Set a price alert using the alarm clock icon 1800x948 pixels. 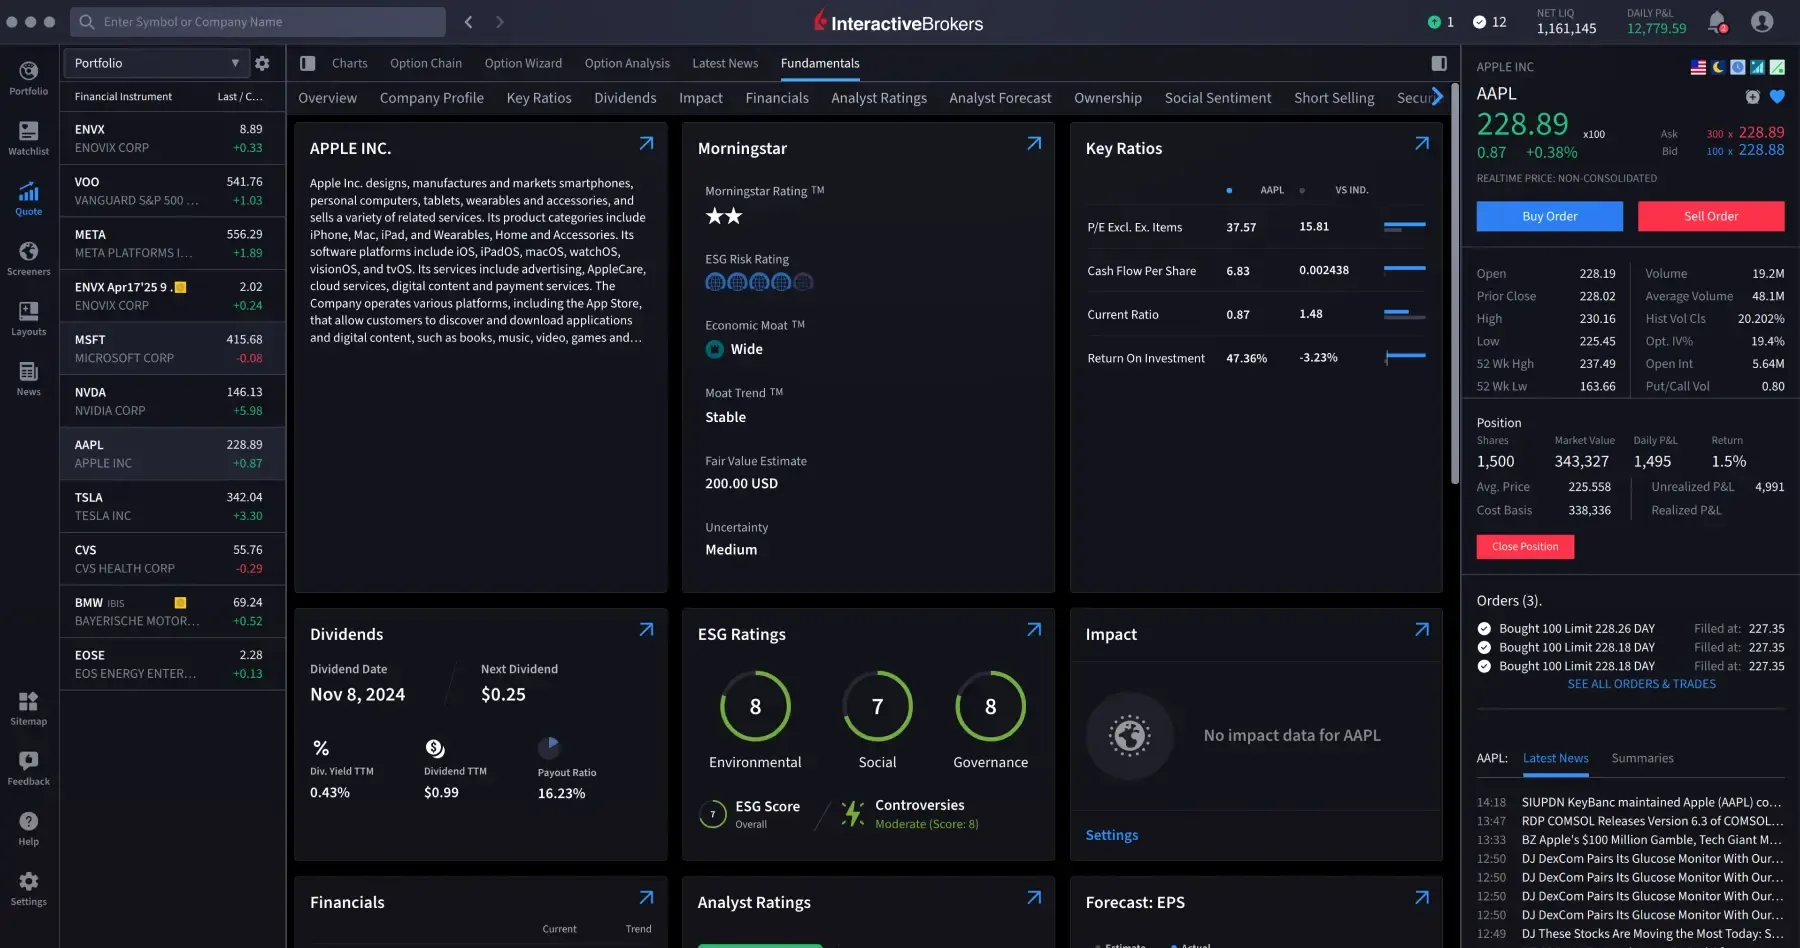[1752, 96]
